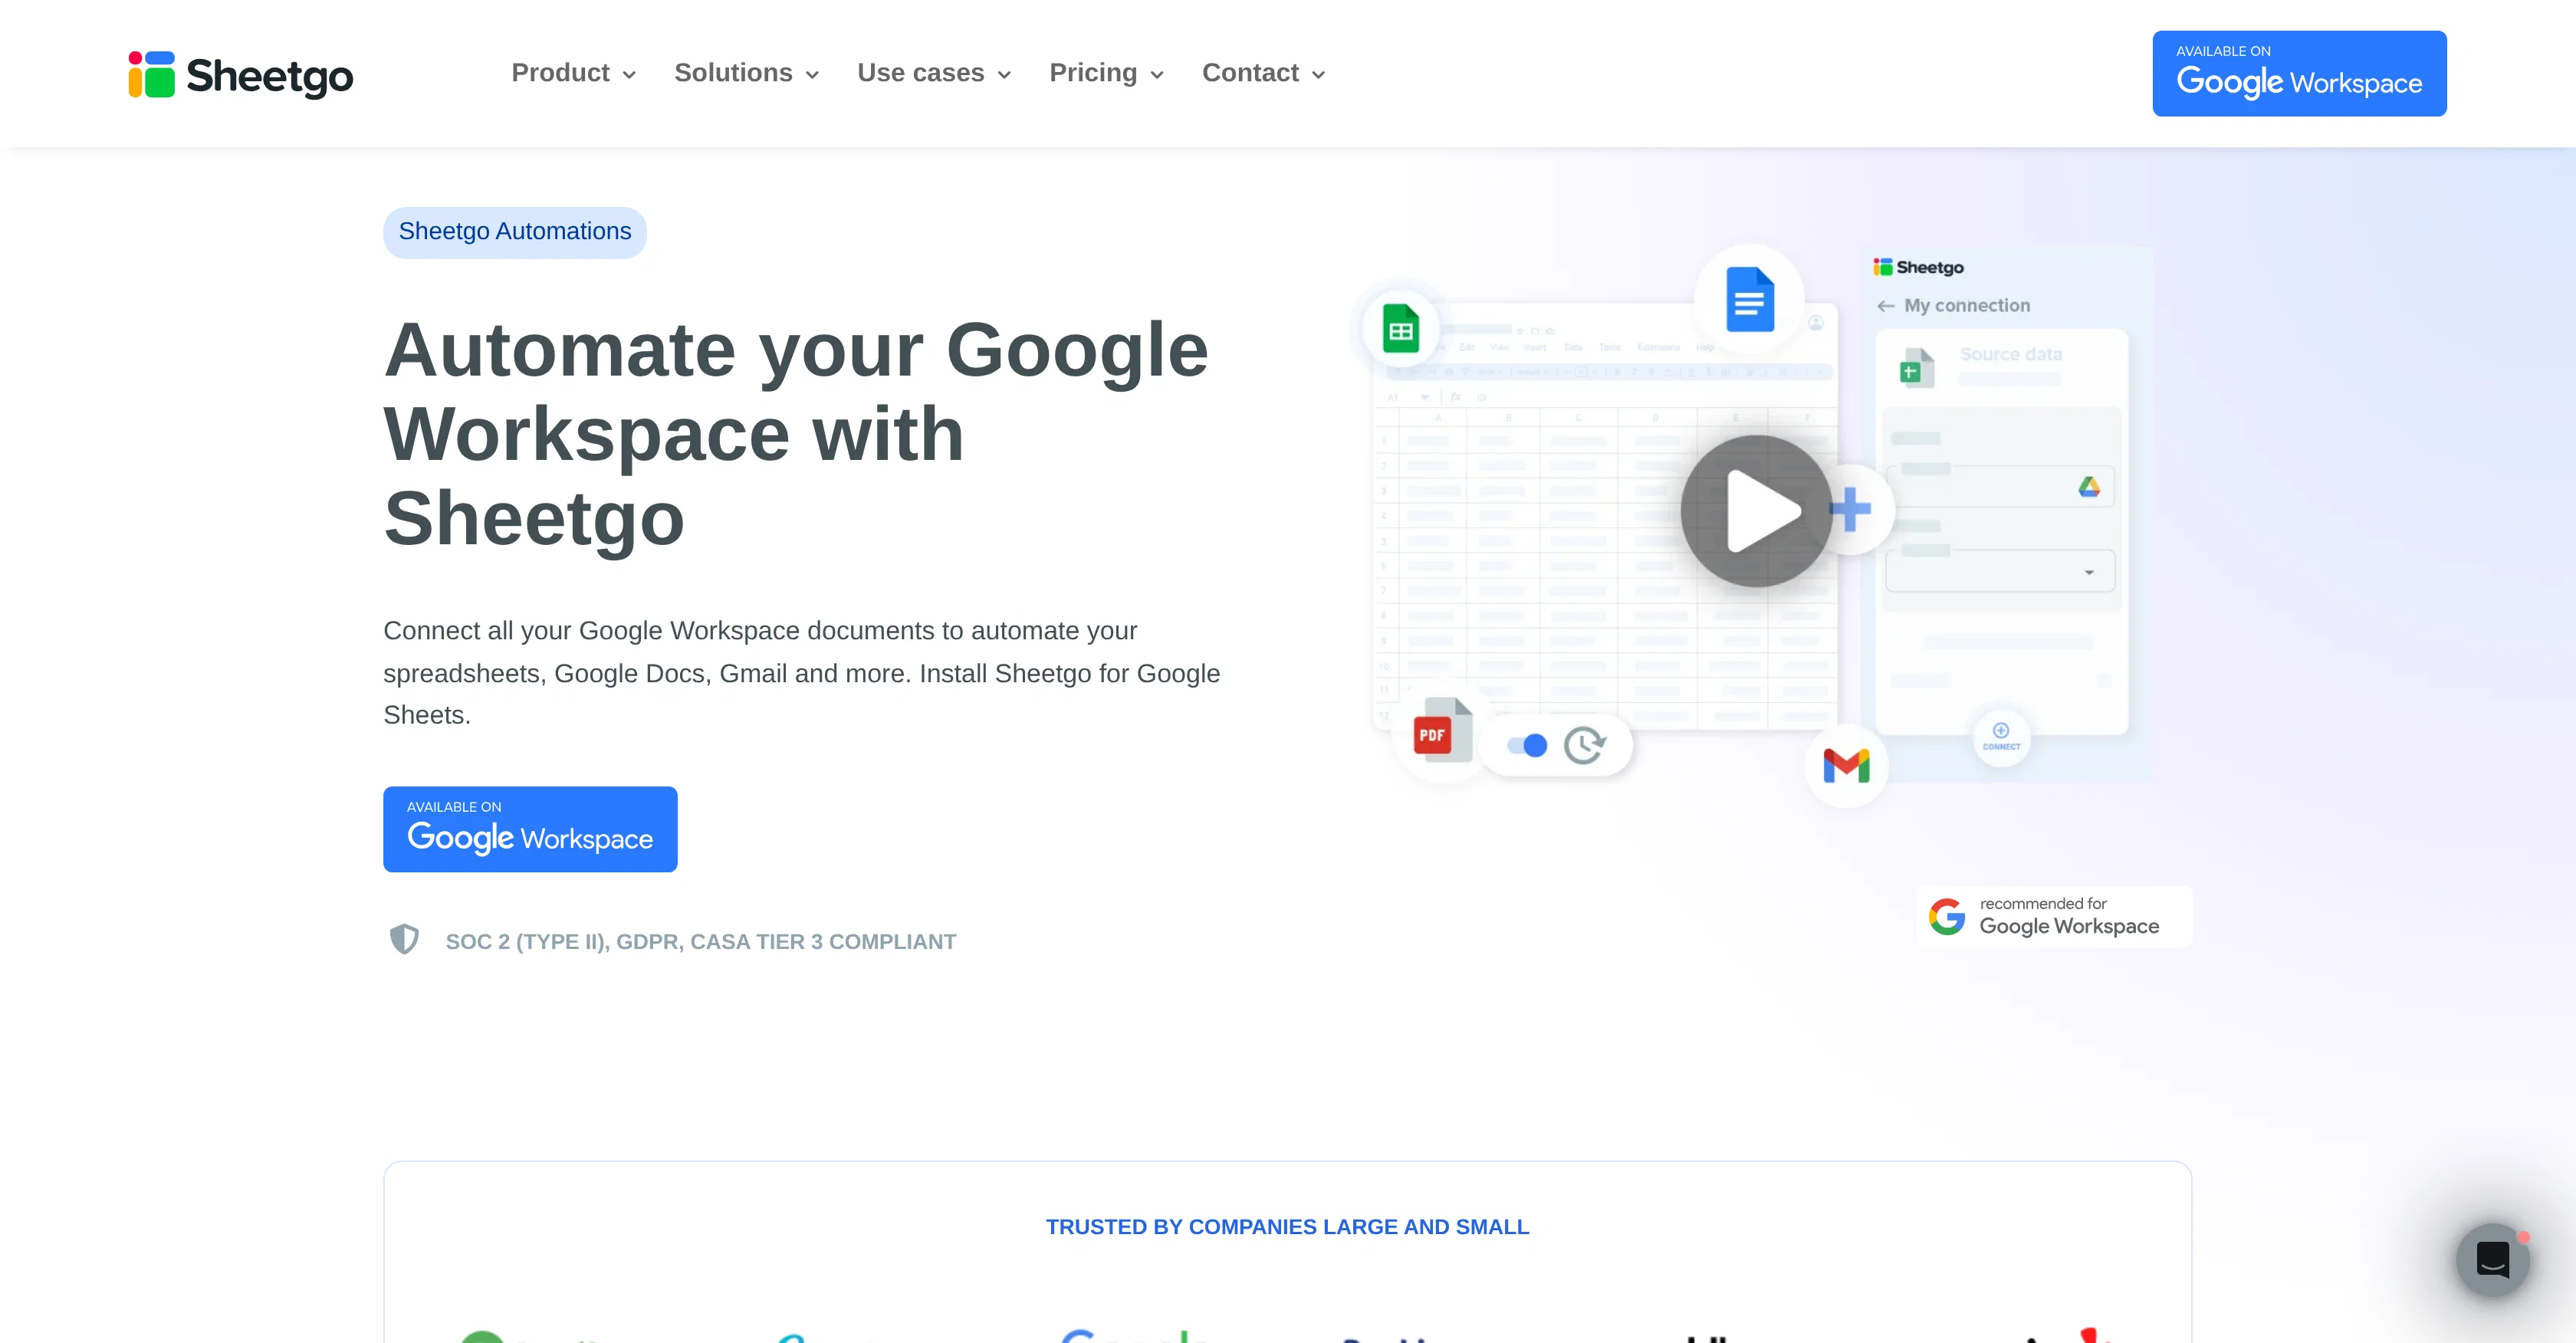Click Trusted by companies large and small heading
The height and width of the screenshot is (1343, 2576).
pos(1288,1227)
